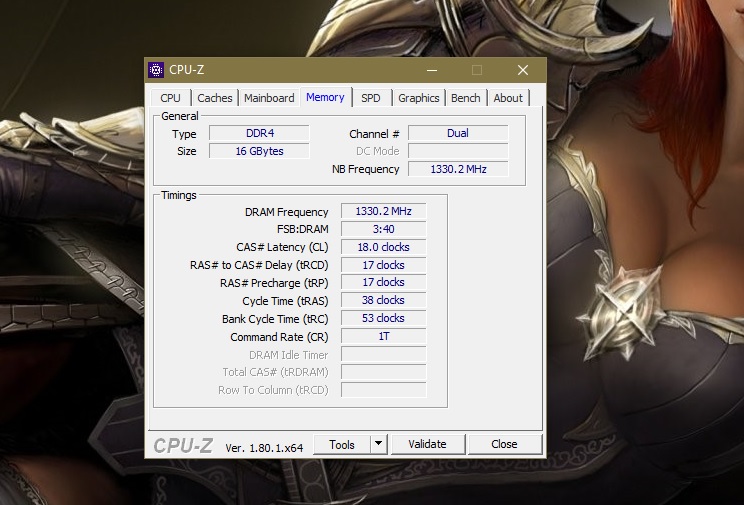Click the 16 GBytes size field
Image resolution: width=744 pixels, height=505 pixels.
[260, 151]
